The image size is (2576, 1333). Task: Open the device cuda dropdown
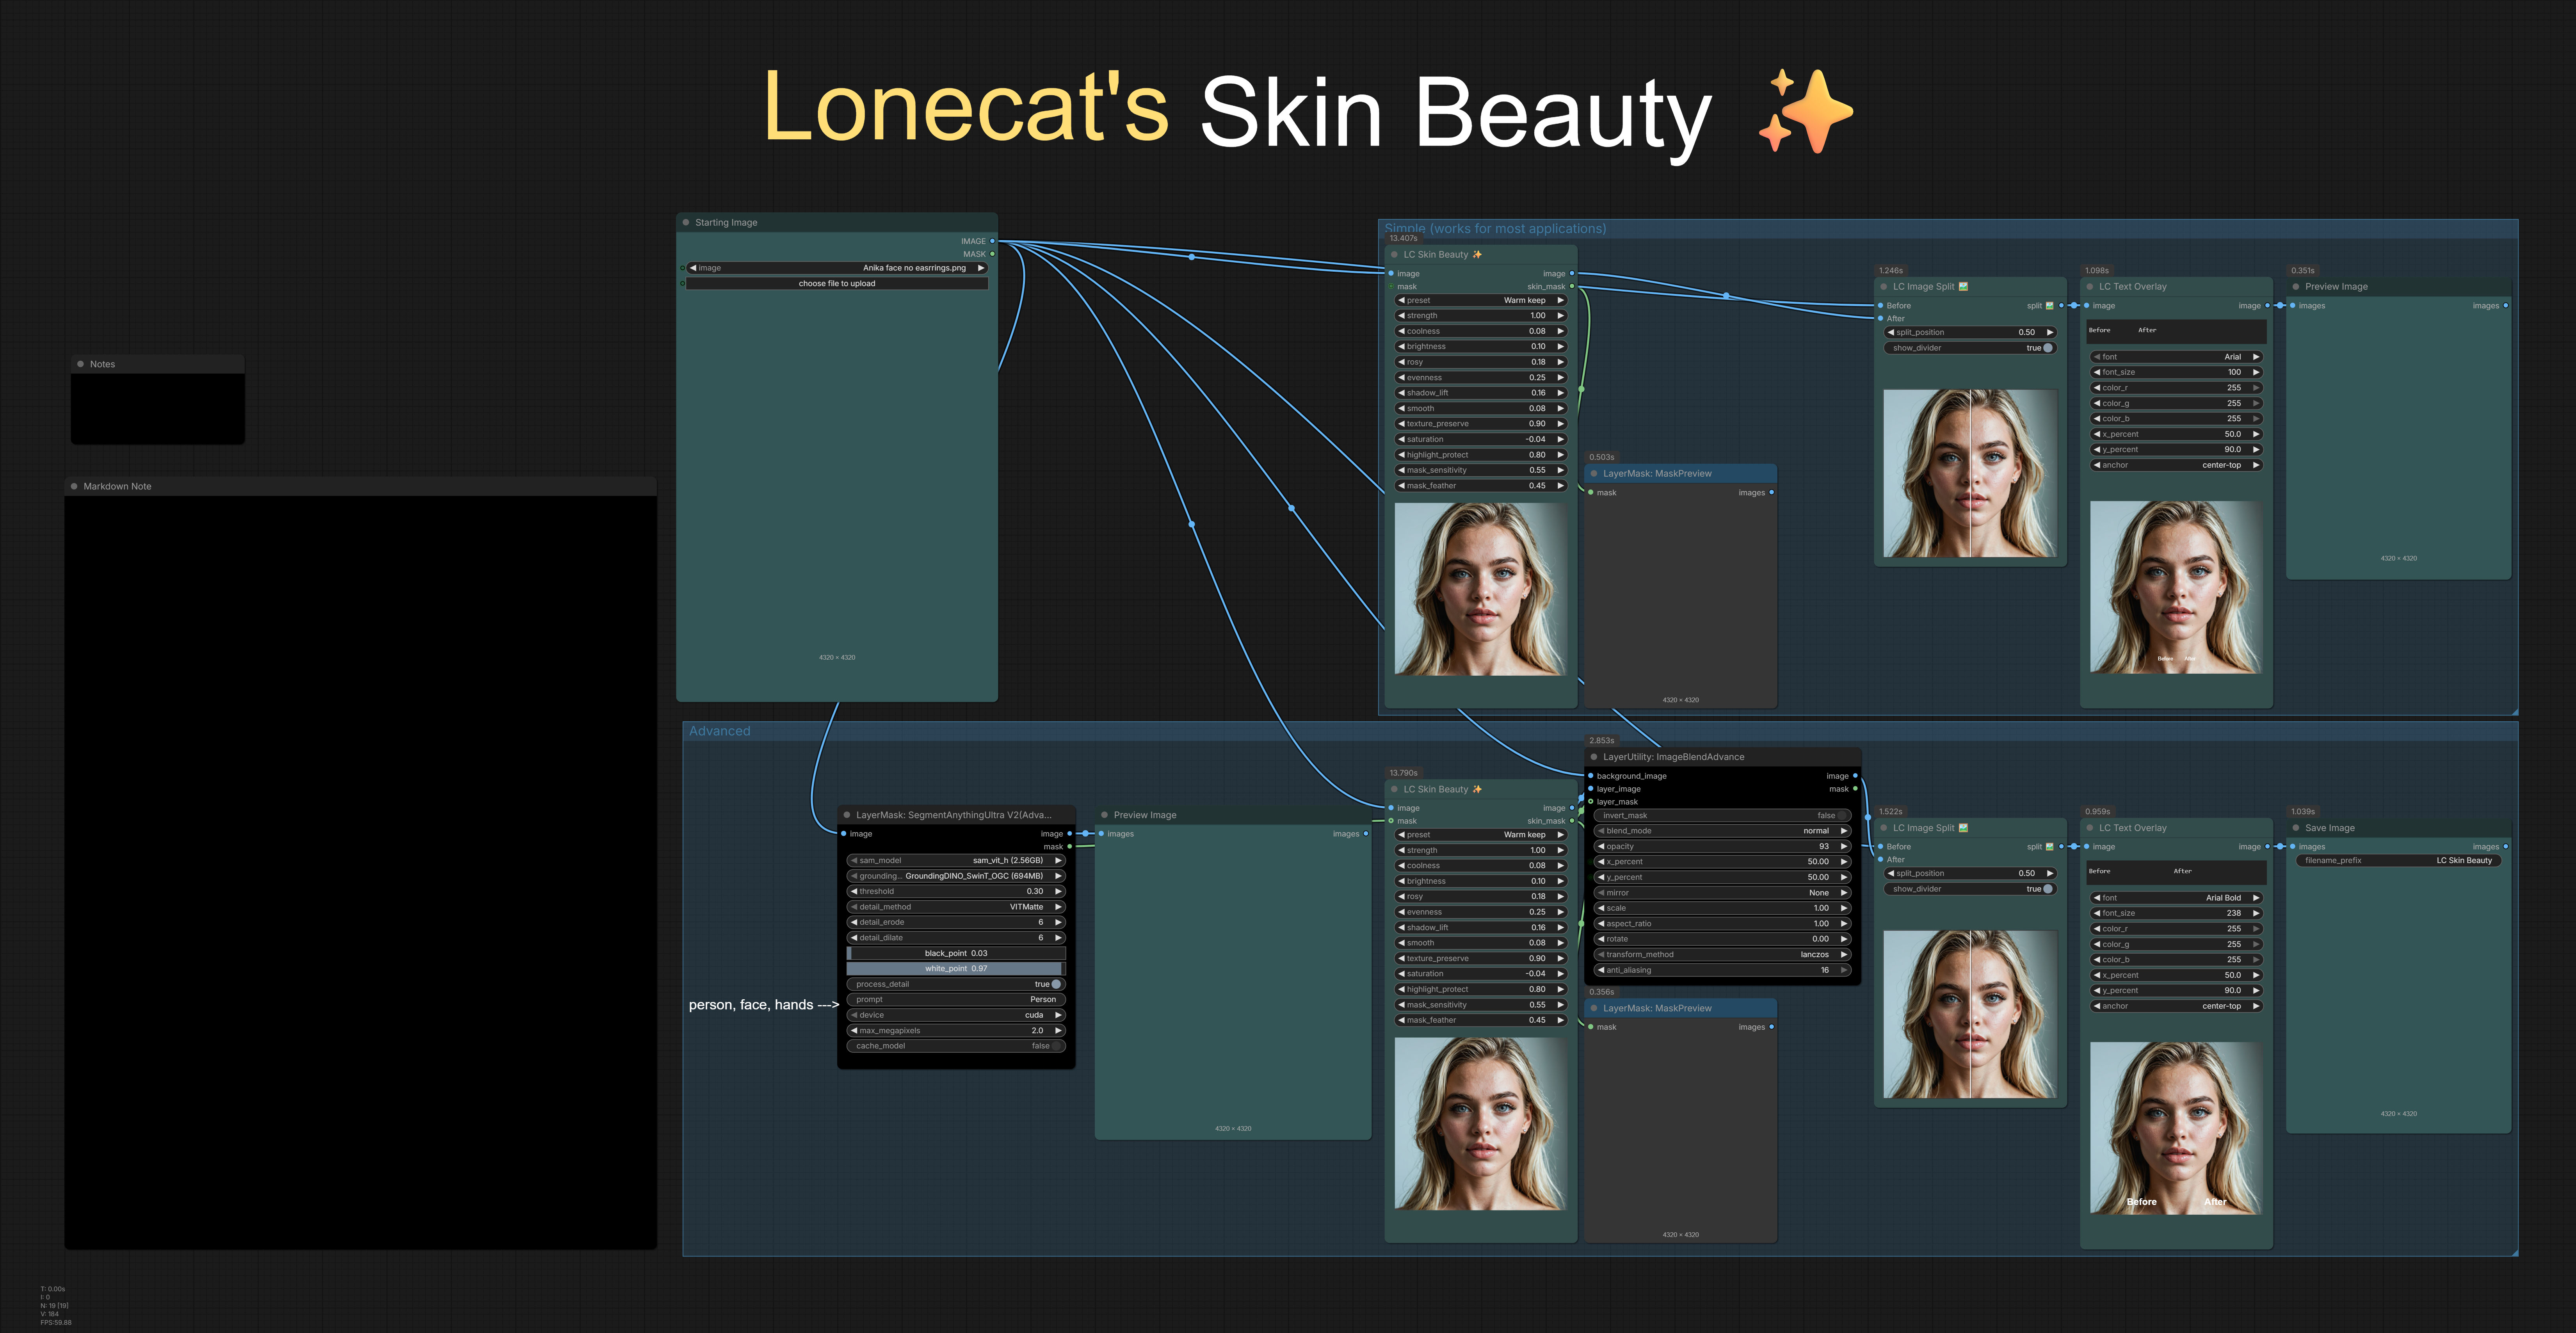click(x=956, y=1015)
